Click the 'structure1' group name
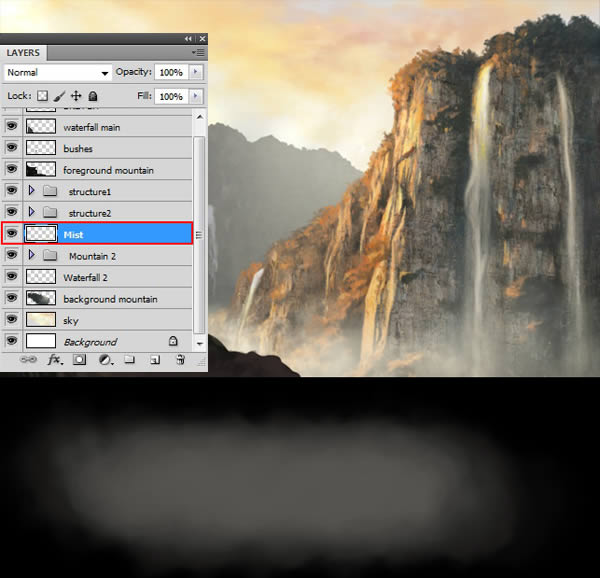This screenshot has height=578, width=600. (x=90, y=192)
